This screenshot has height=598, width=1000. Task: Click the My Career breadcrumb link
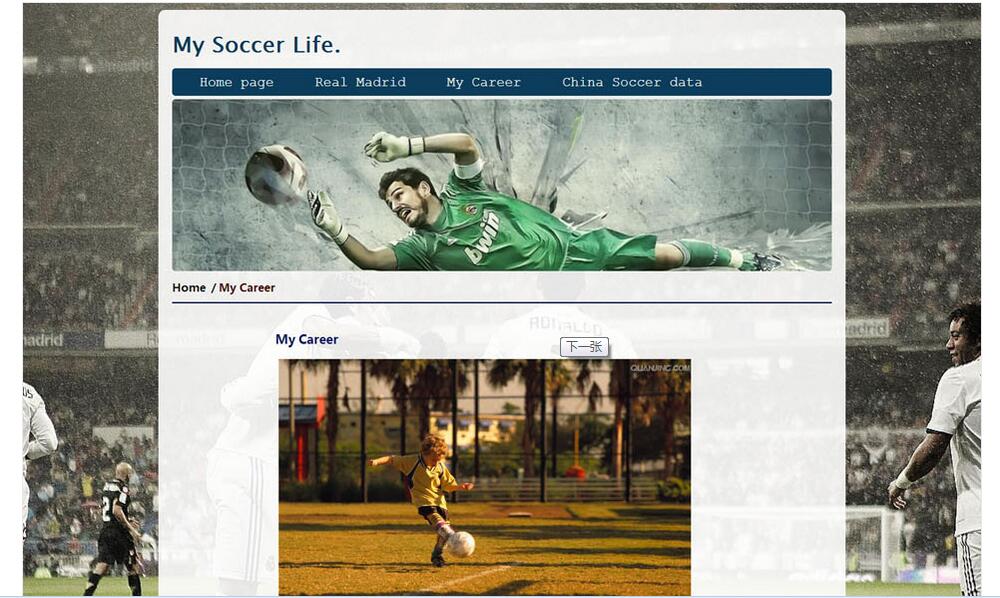tap(247, 288)
